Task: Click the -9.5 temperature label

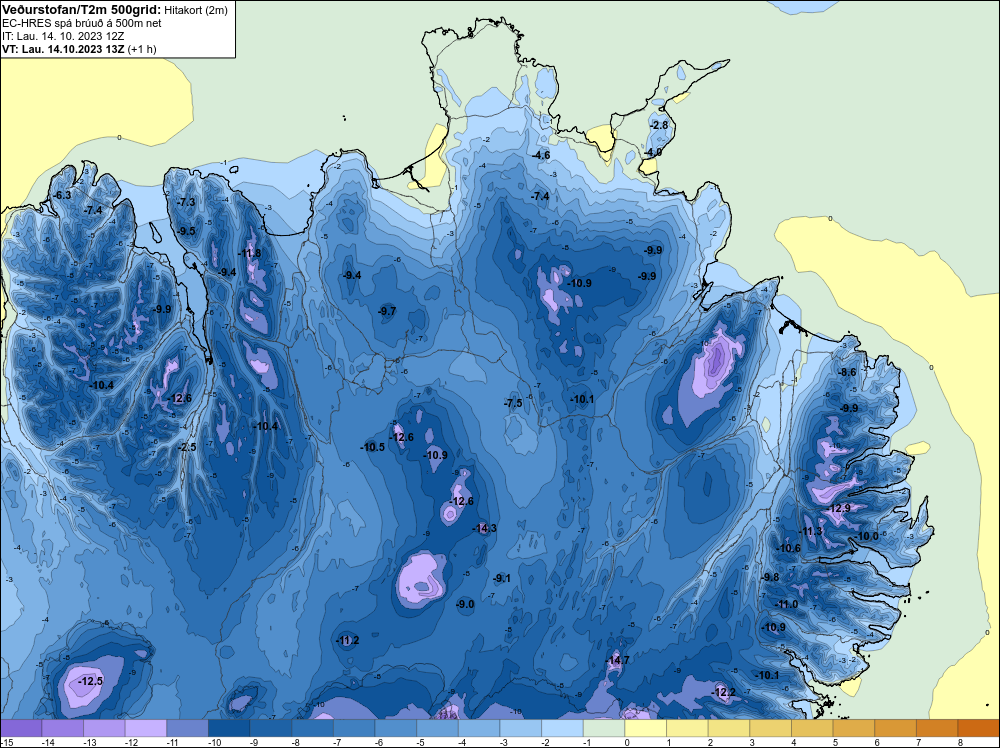Action: point(187,231)
